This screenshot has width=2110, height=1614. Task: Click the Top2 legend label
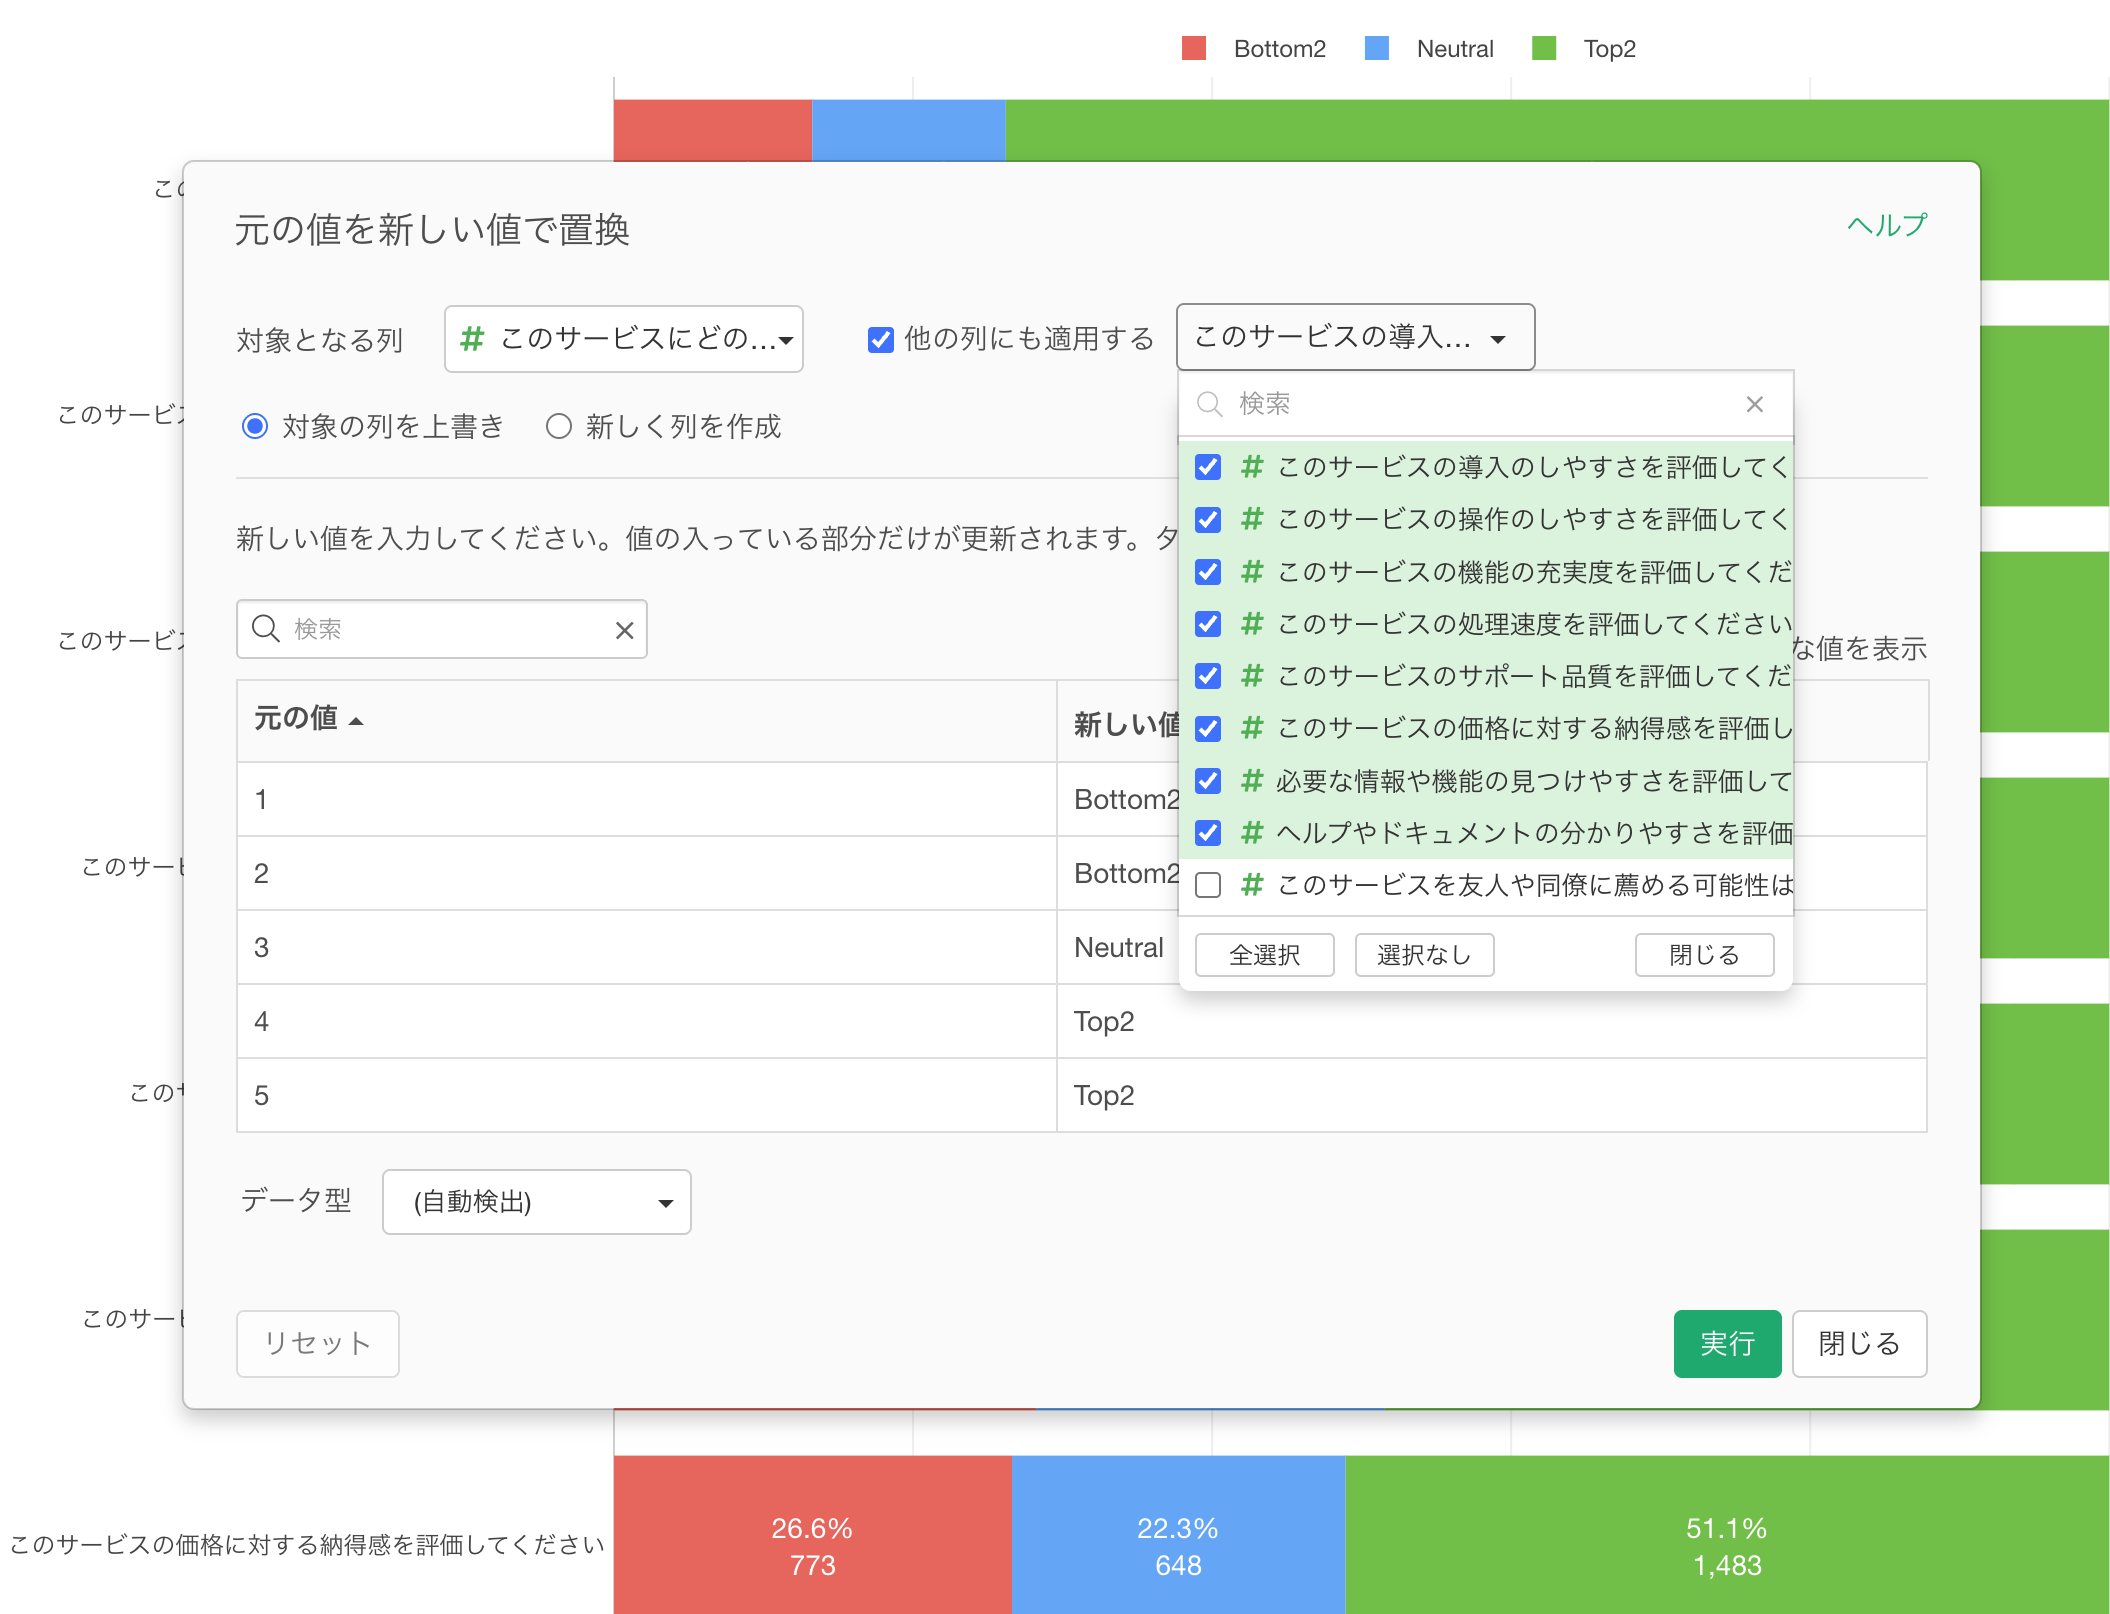point(1610,49)
